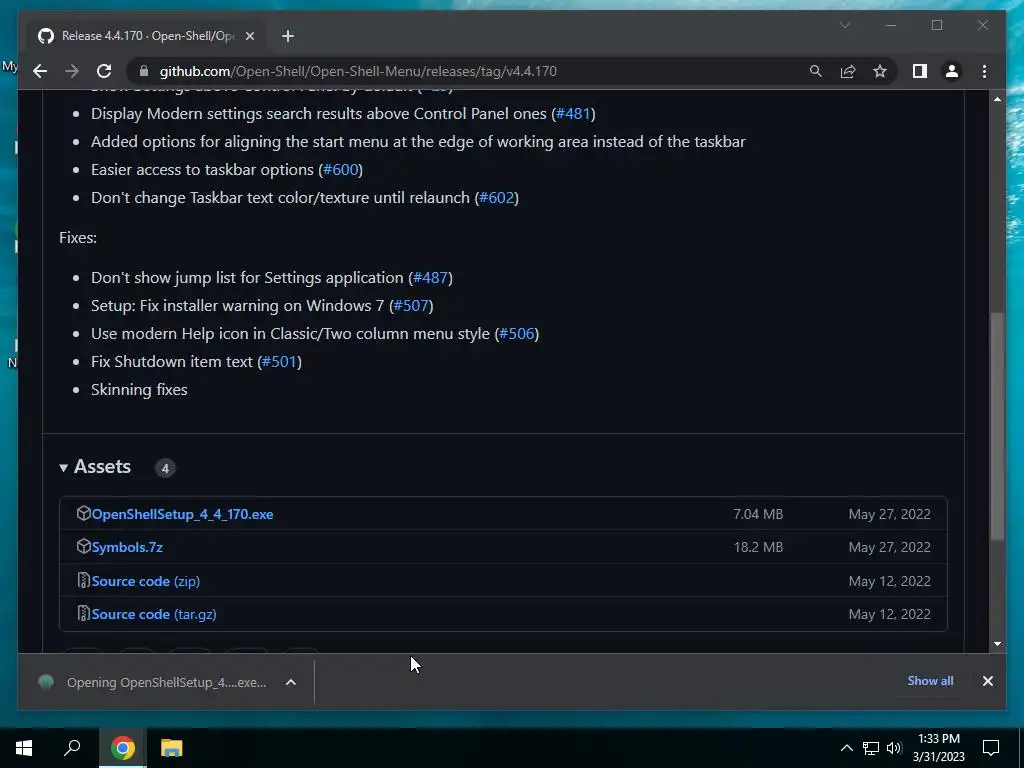
Task: Close the downloads bar
Action: [987, 681]
